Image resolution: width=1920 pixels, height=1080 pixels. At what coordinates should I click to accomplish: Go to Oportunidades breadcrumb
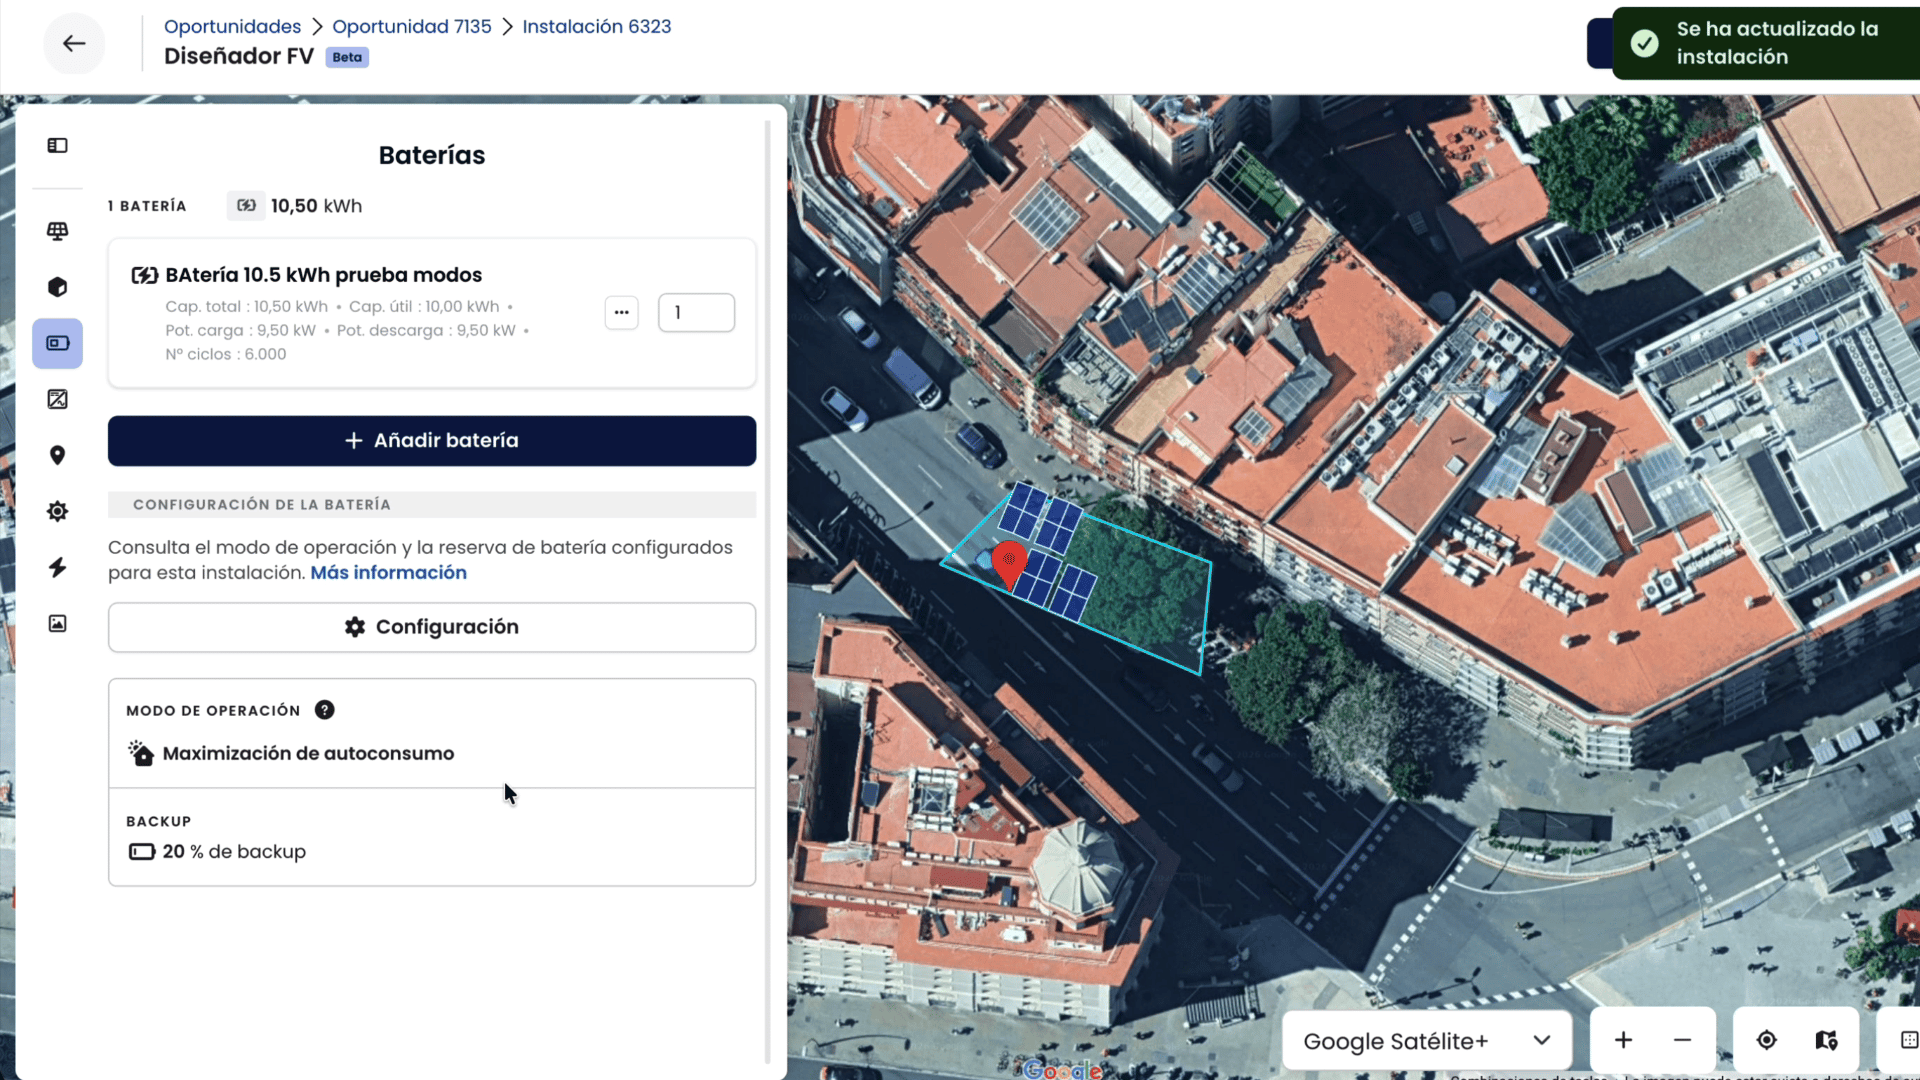[232, 27]
